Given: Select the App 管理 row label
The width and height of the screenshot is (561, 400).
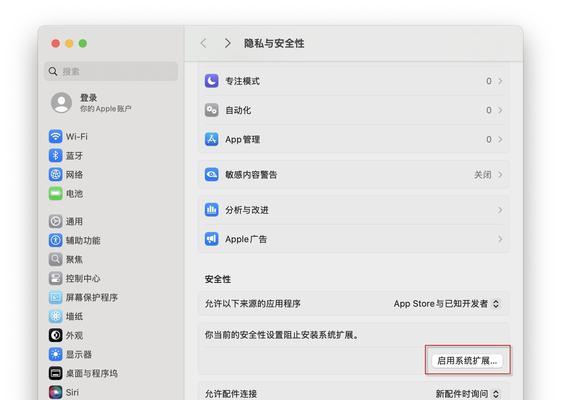Looking at the screenshot, I should pyautogui.click(x=242, y=139).
